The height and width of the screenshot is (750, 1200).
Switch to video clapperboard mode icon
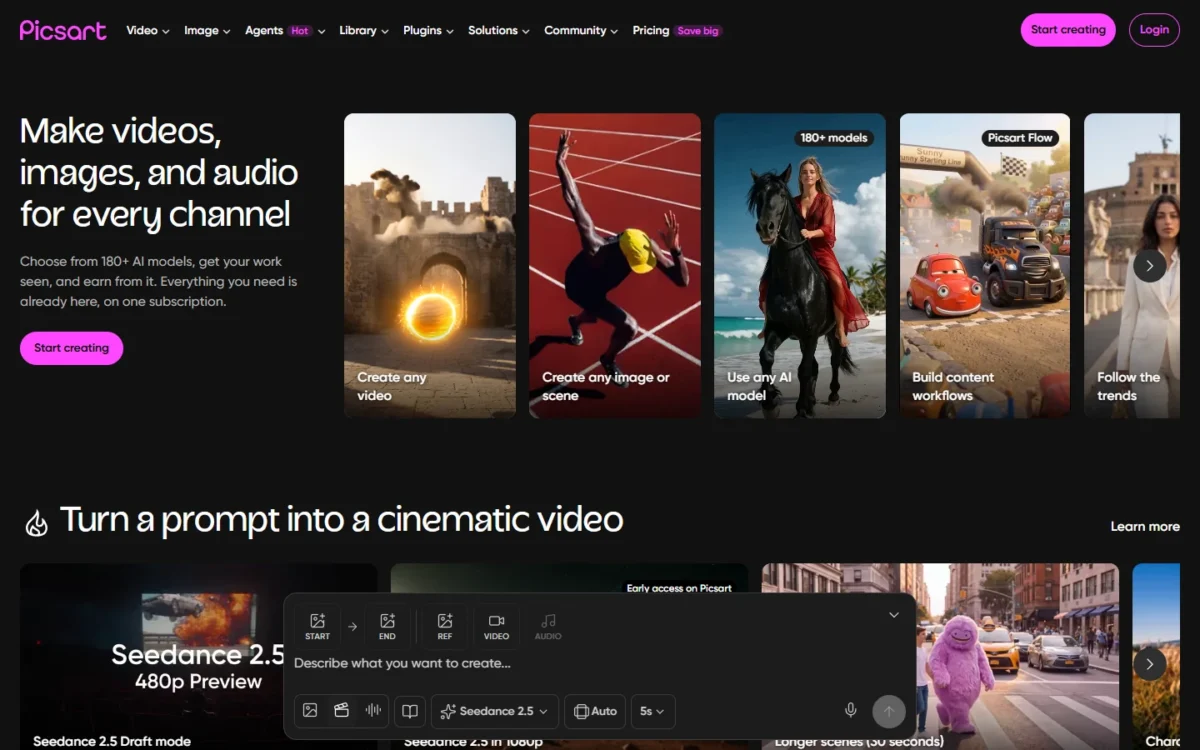pos(342,711)
